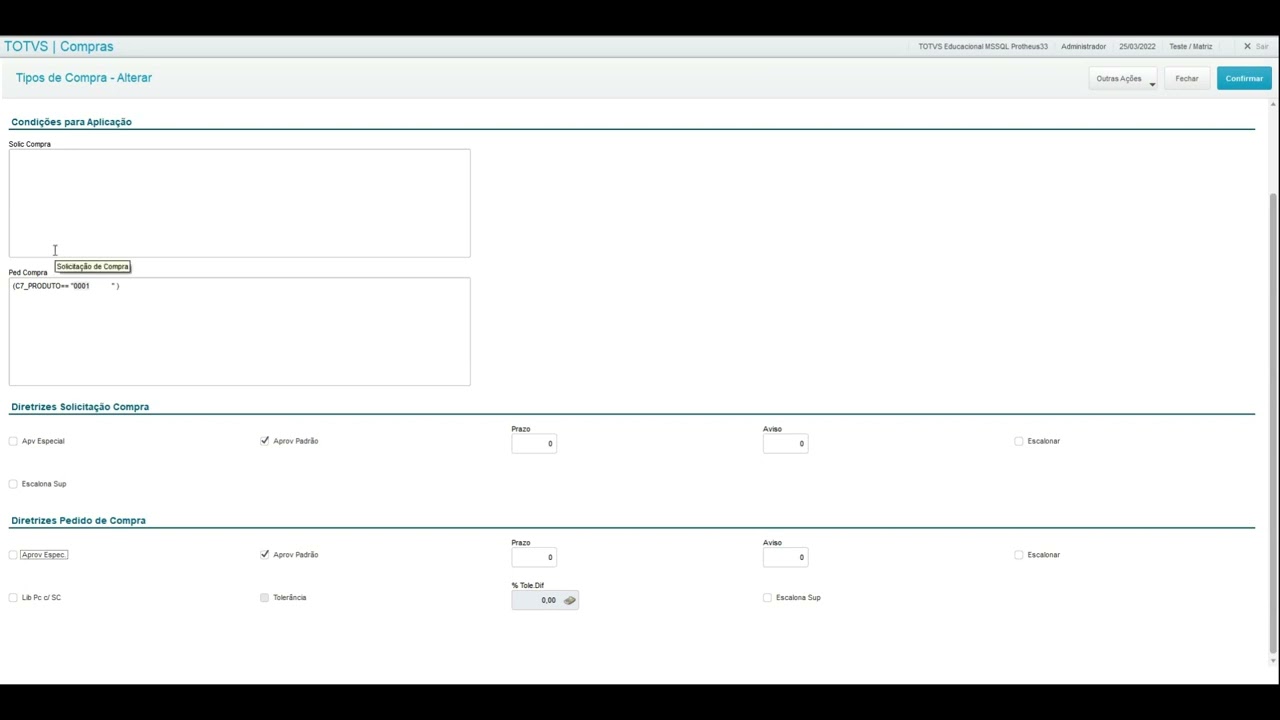Click into the Ped Compra expression area
1280x720 pixels.
tap(239, 331)
